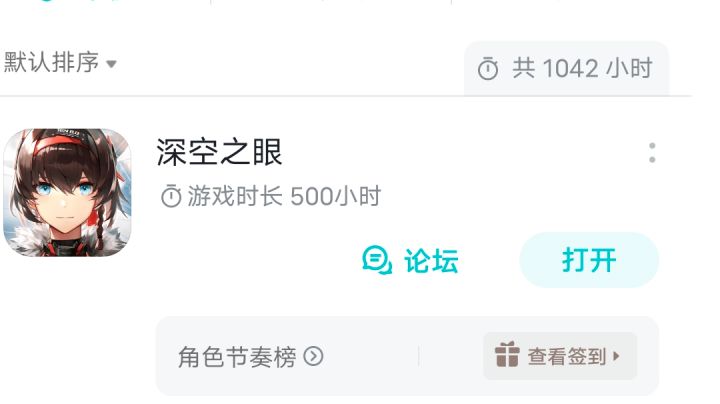Image resolution: width=720 pixels, height=404 pixels.
Task: Open the total playtime 共 1042 小时 badge
Action: (566, 69)
